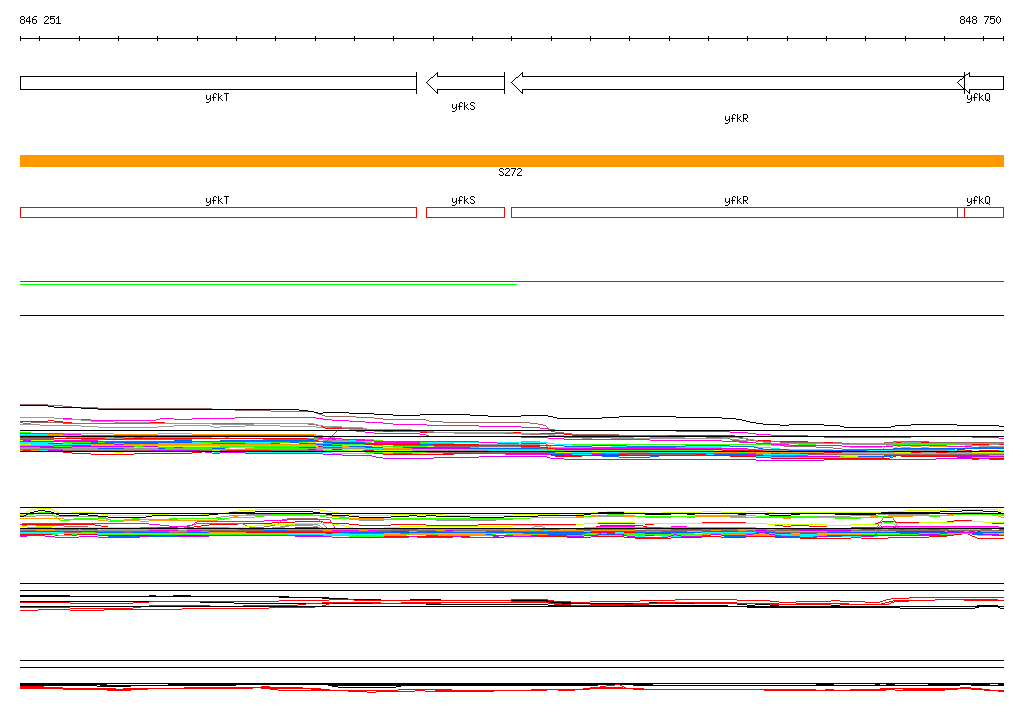
Task: Click the yfkS text label above the red box
Action: (x=463, y=201)
